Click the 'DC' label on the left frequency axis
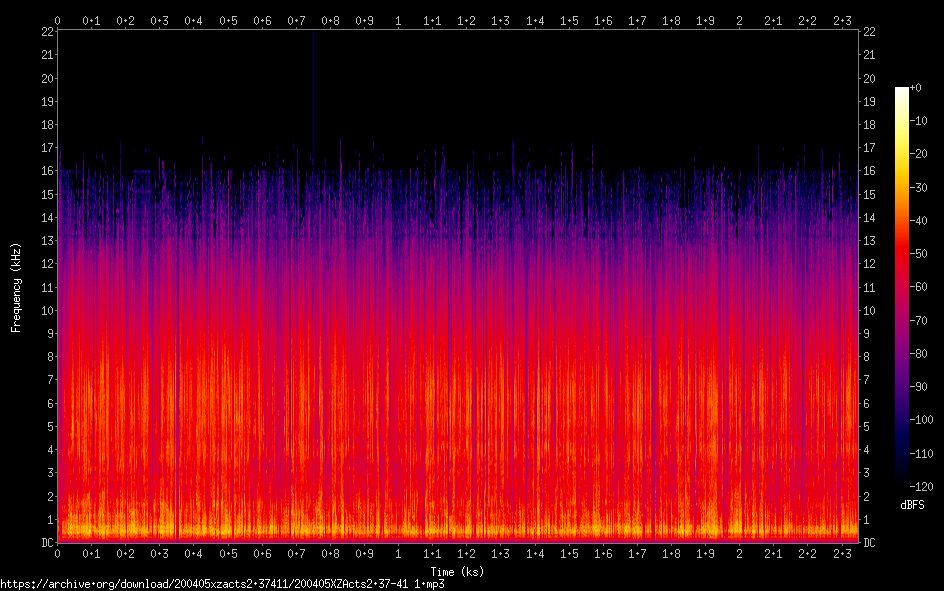 click(x=48, y=543)
